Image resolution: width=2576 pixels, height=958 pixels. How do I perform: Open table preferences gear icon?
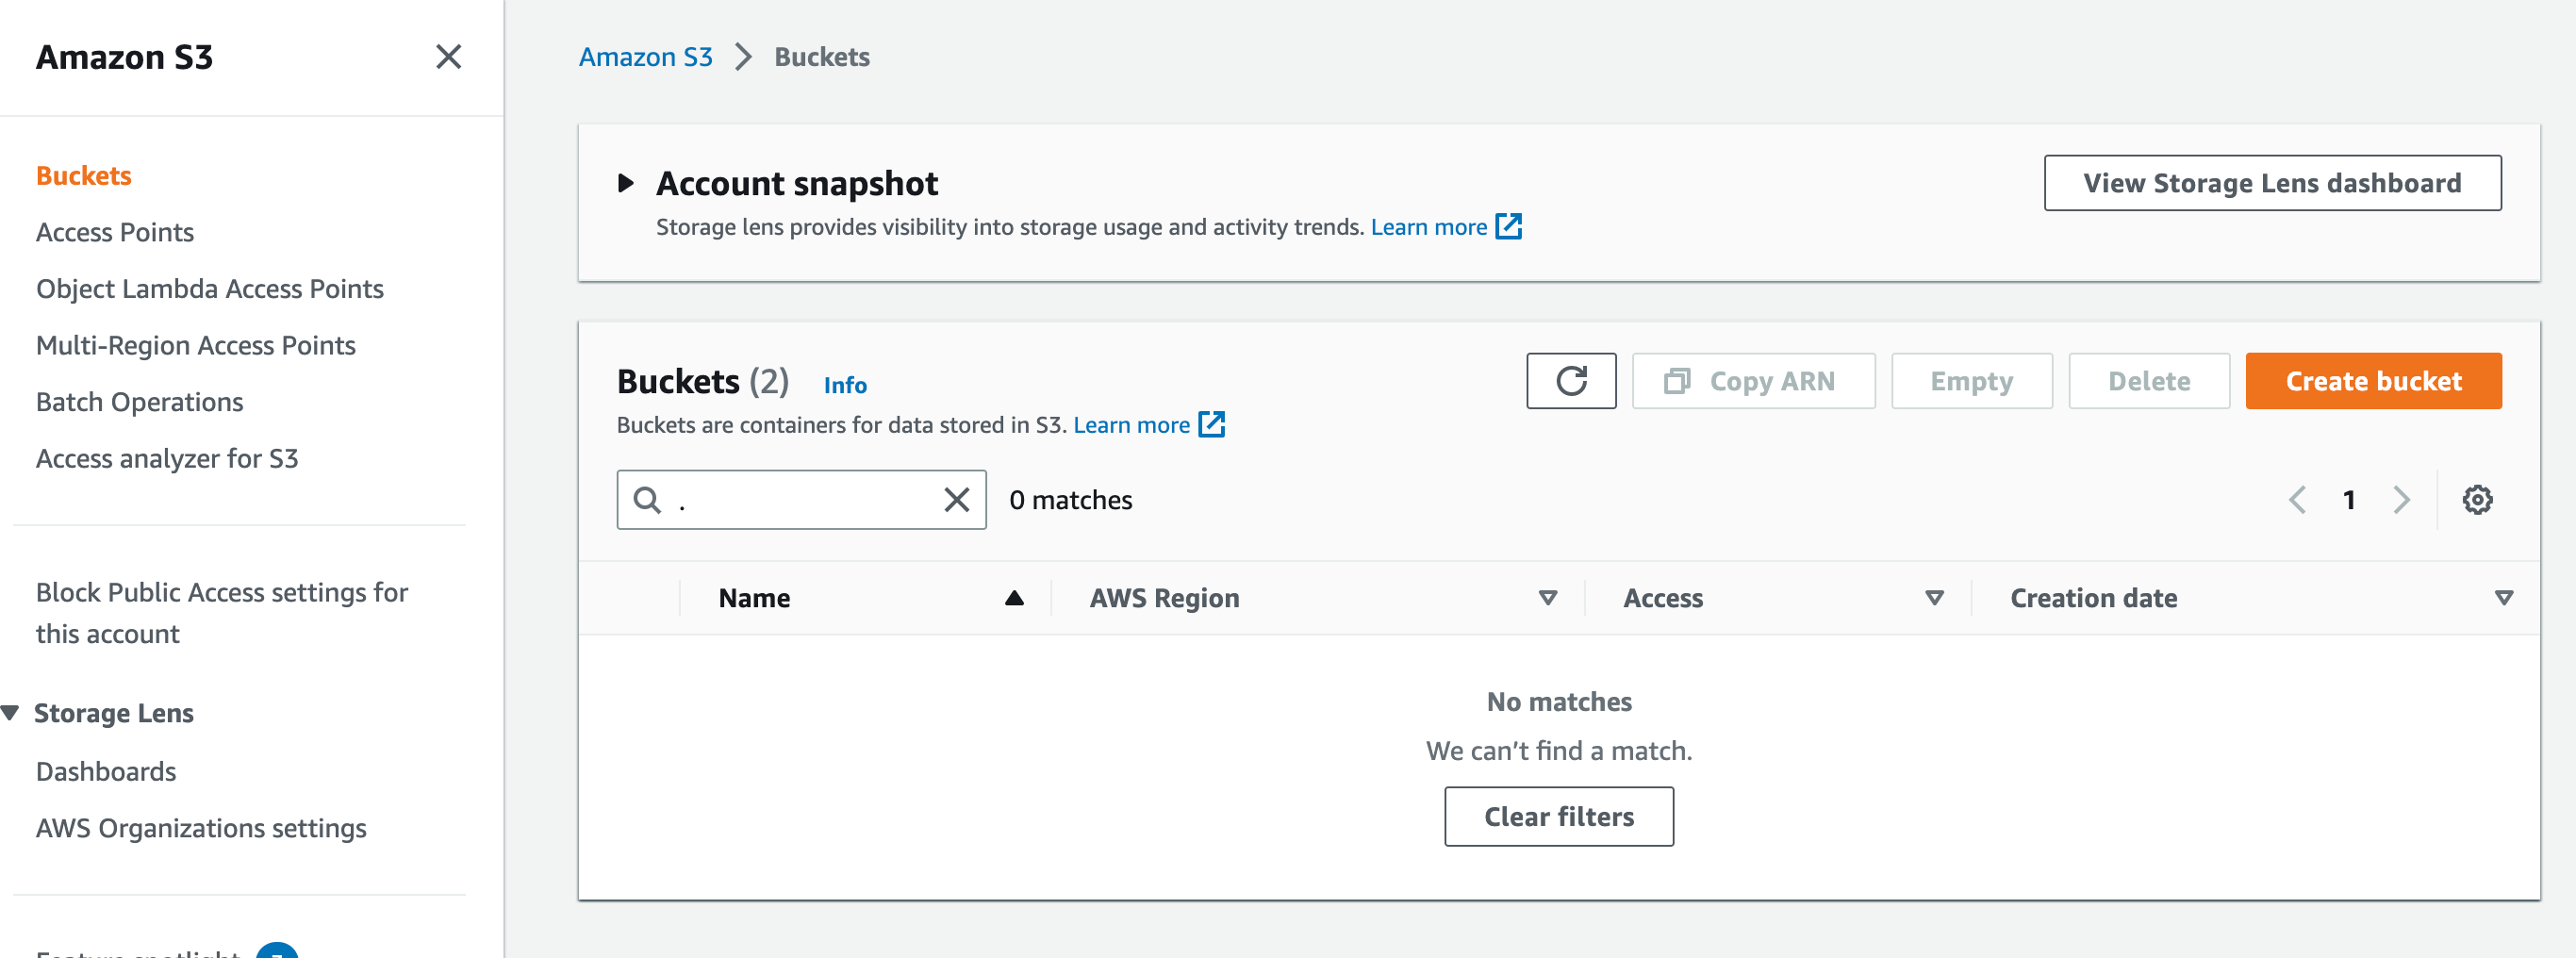click(x=2476, y=500)
